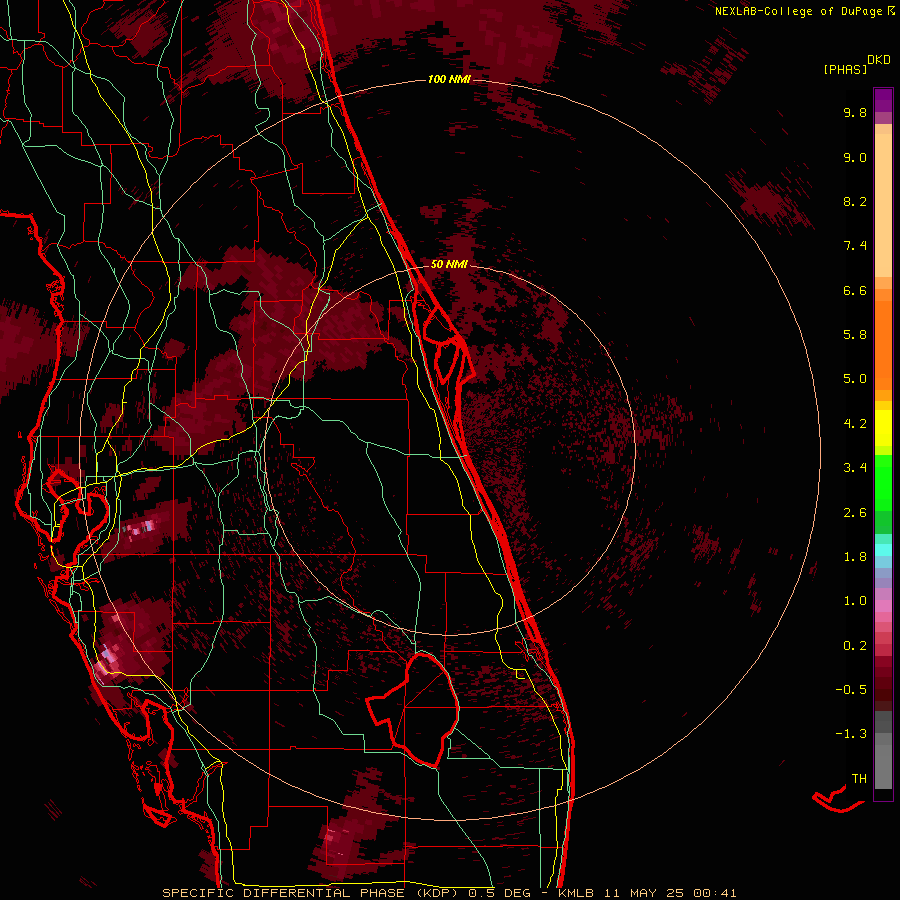Click the dark orange segment of the color bar
This screenshot has width=900, height=900.
point(883,345)
